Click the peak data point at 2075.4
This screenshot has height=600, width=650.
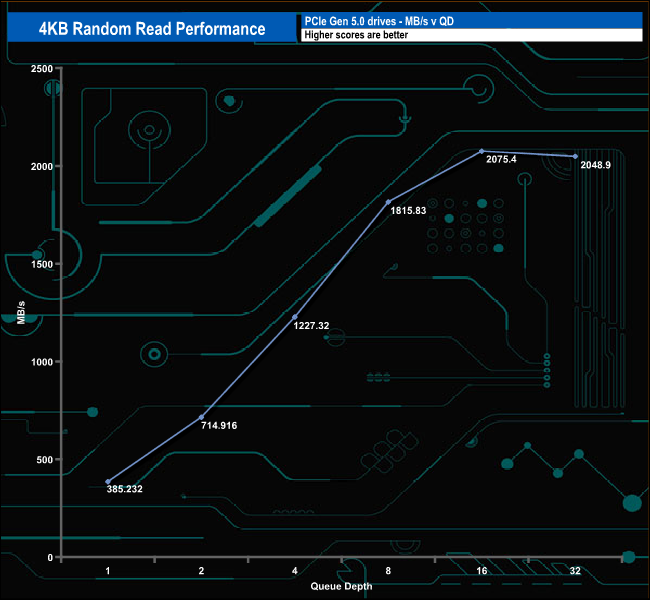481,151
